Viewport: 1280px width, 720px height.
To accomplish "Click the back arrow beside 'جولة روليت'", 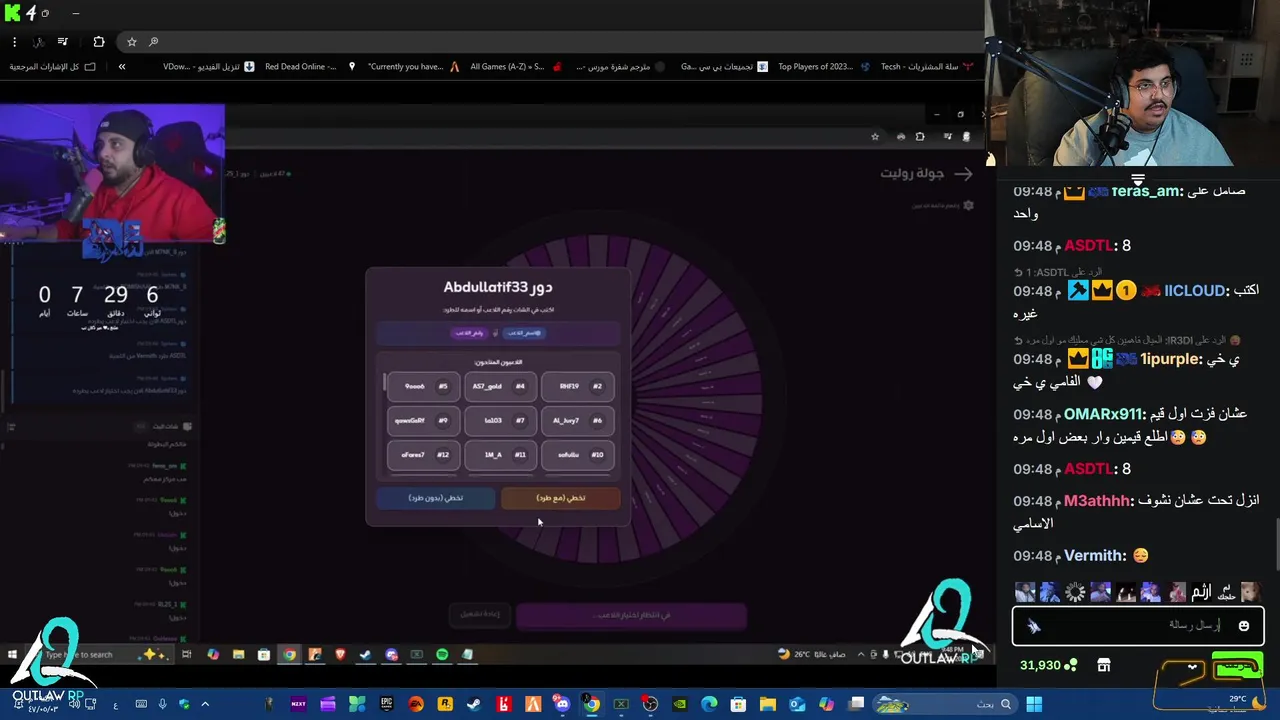I will click(x=963, y=173).
